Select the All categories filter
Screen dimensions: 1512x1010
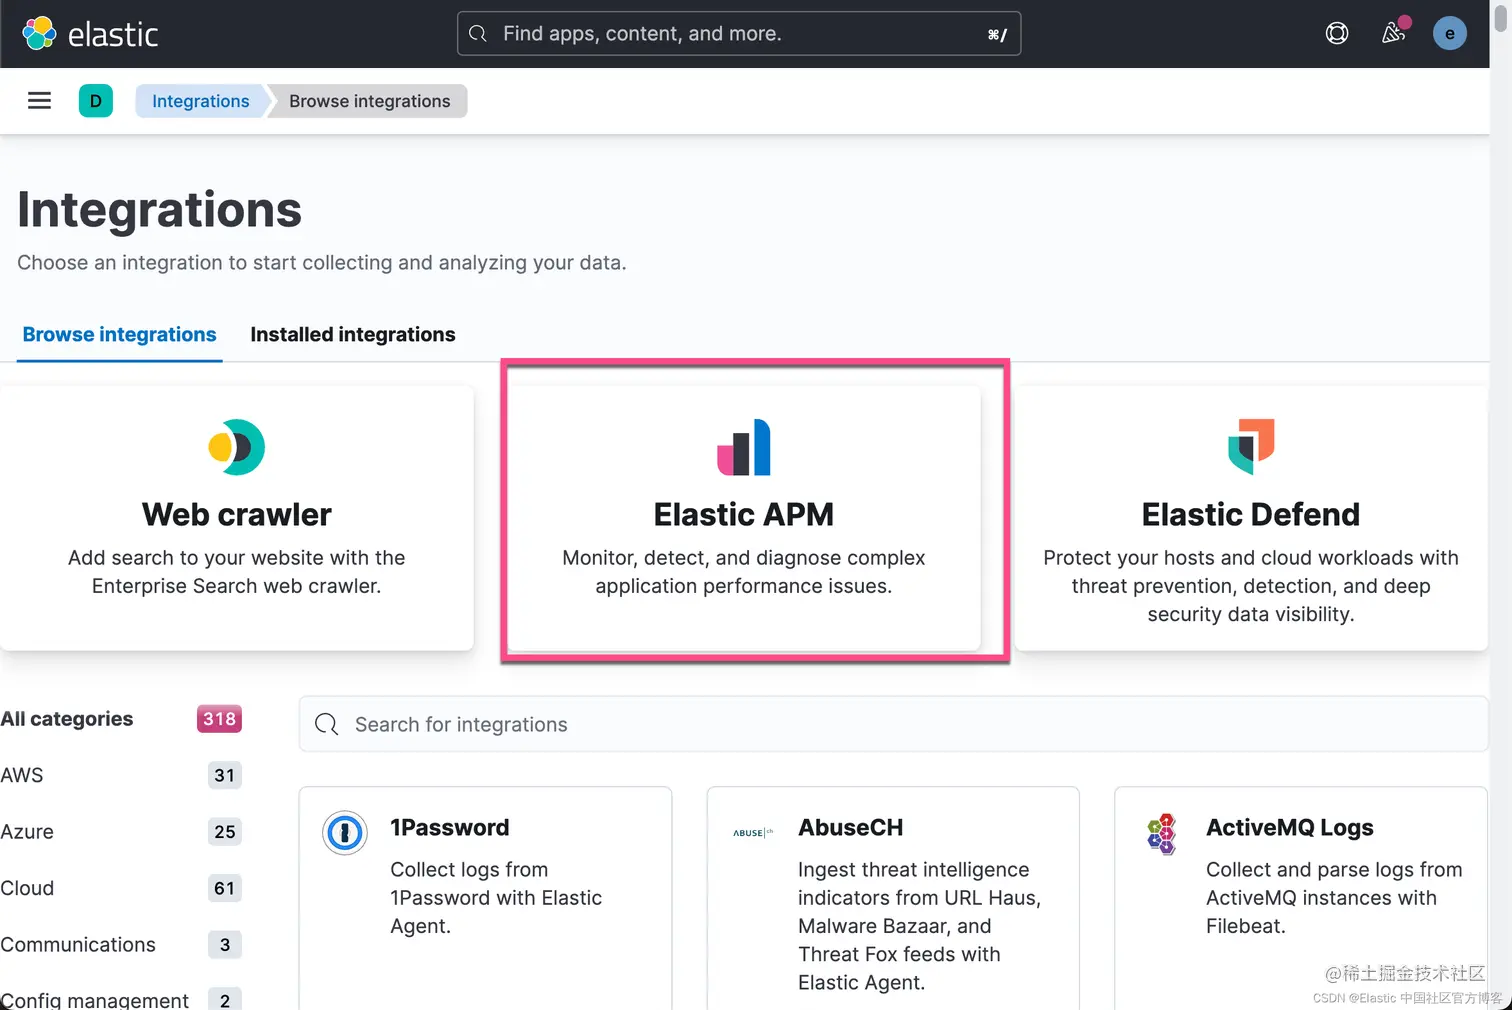tap(67, 719)
